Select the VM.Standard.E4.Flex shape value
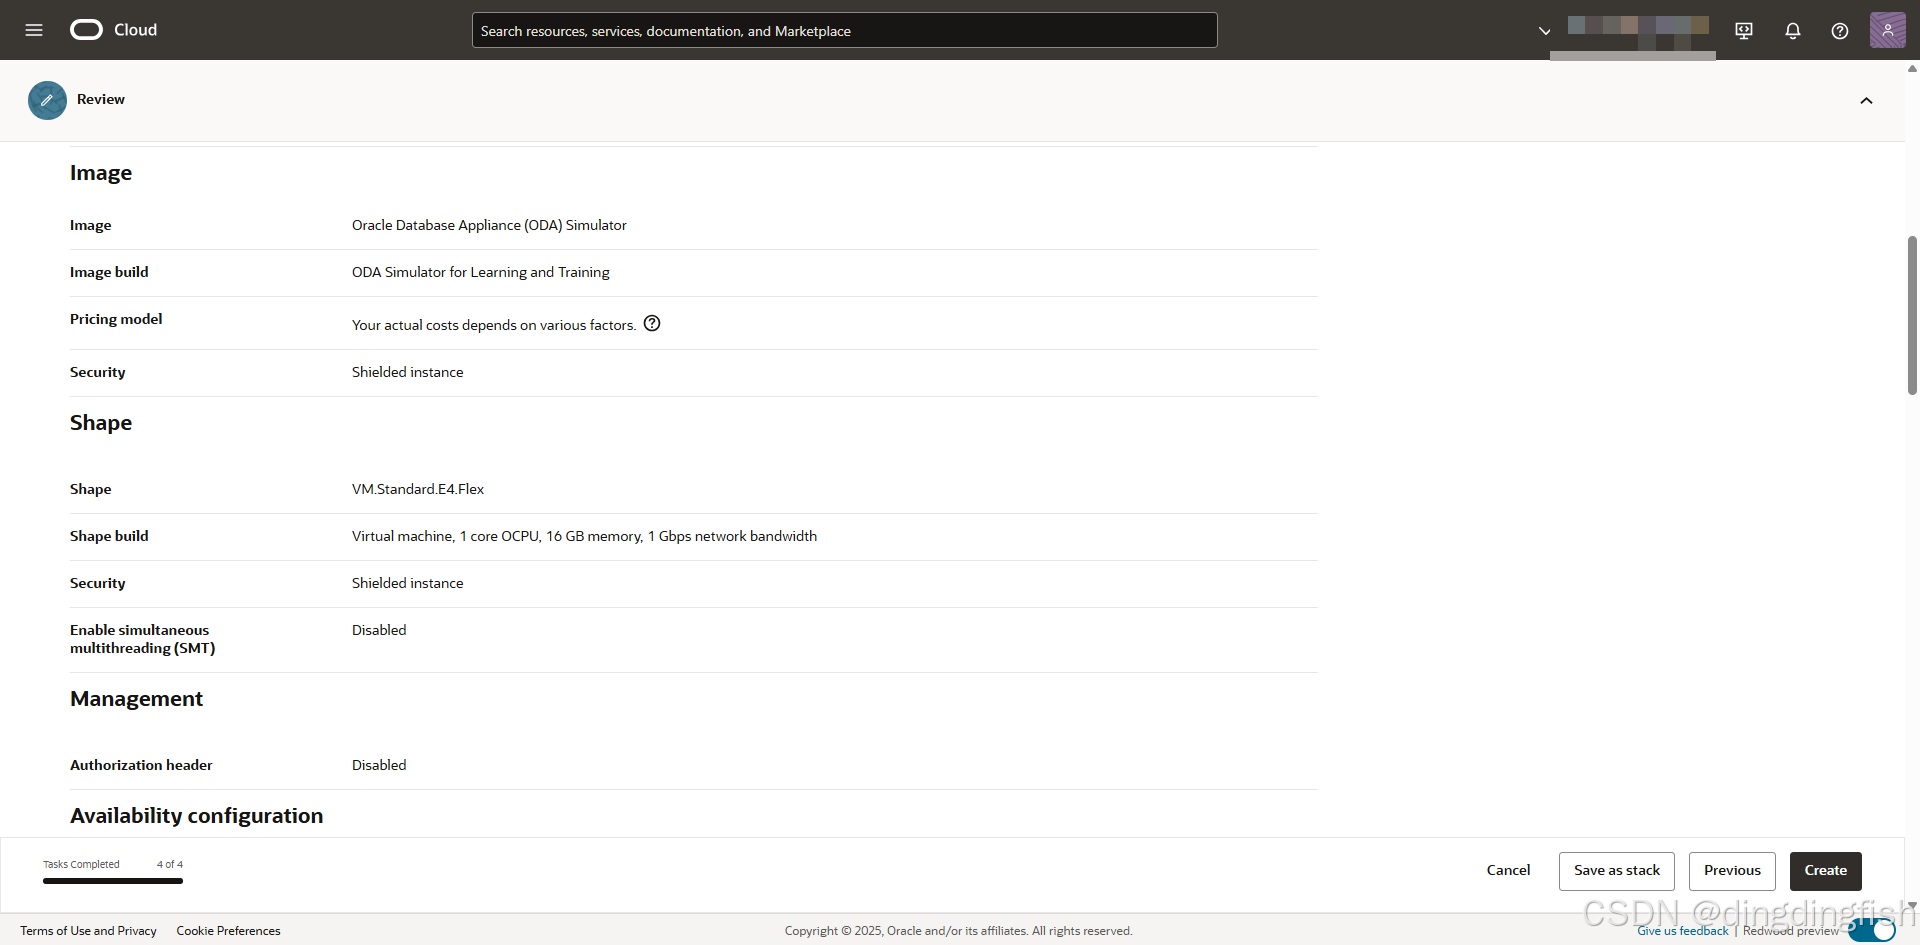Viewport: 1920px width, 945px height. click(x=418, y=490)
